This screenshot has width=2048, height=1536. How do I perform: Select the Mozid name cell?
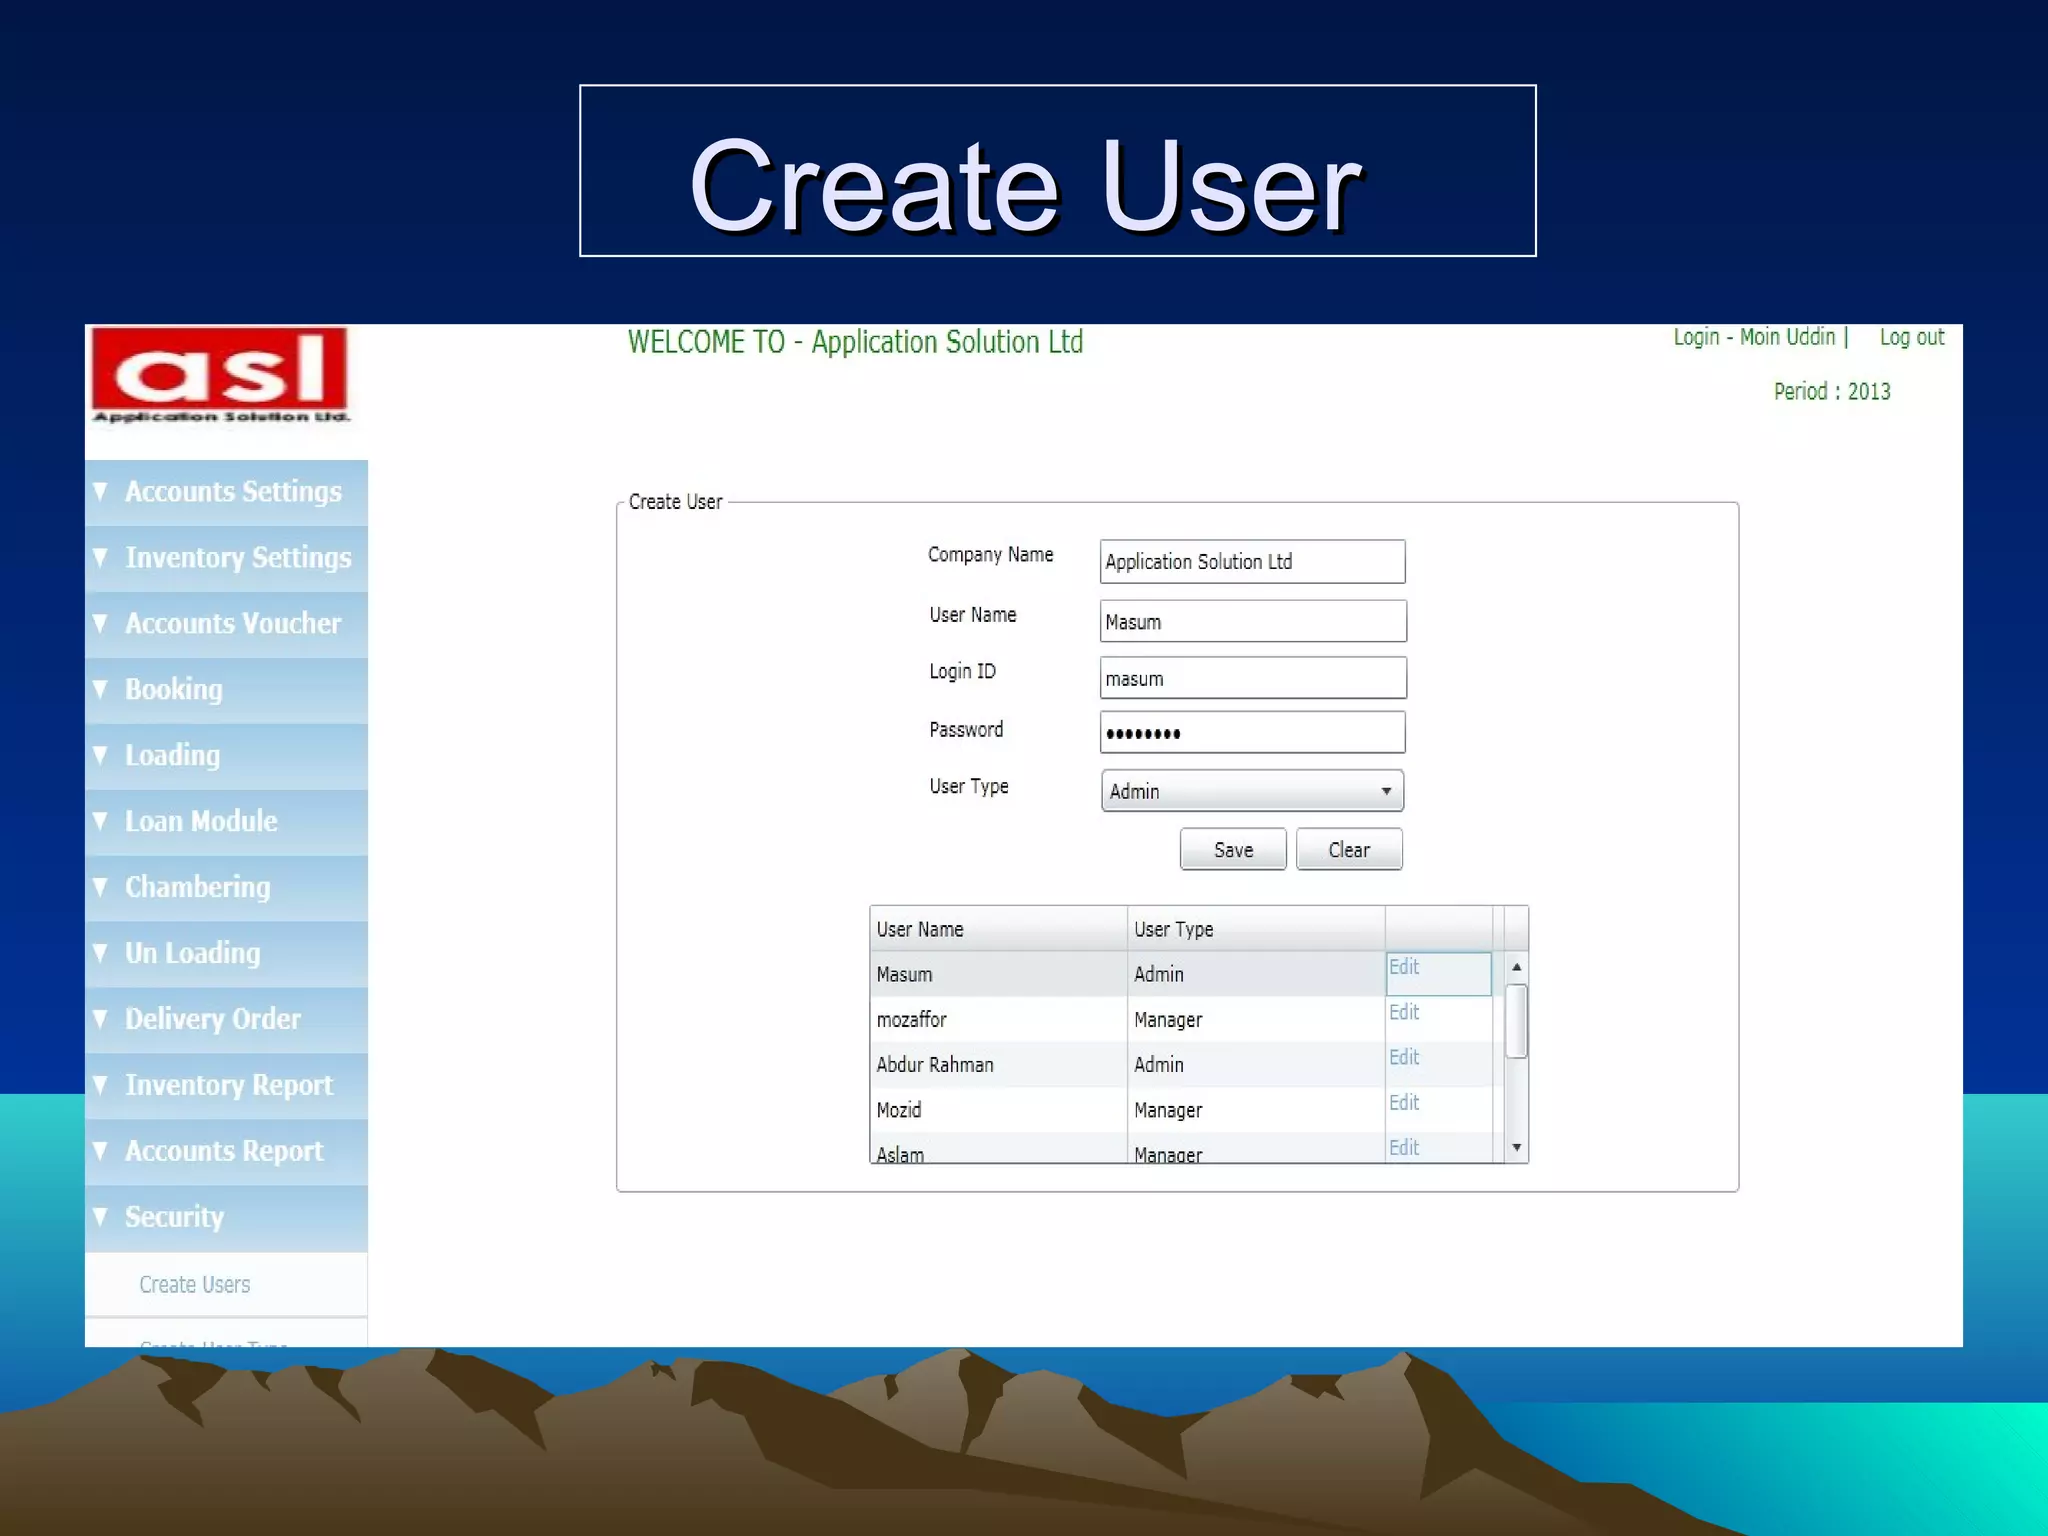tap(999, 1109)
